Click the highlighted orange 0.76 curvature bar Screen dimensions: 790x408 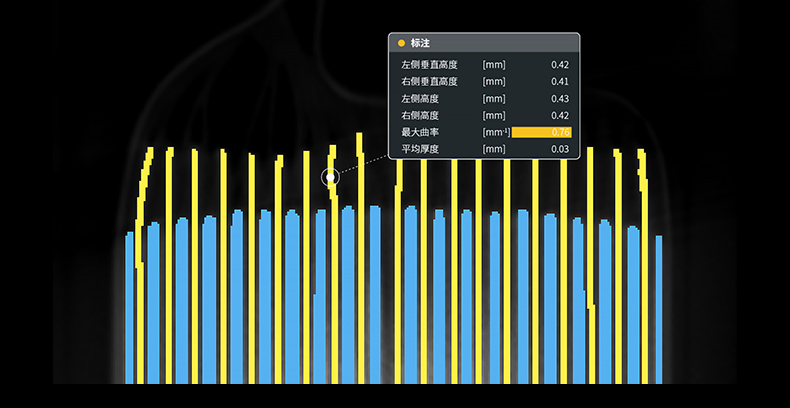(542, 132)
